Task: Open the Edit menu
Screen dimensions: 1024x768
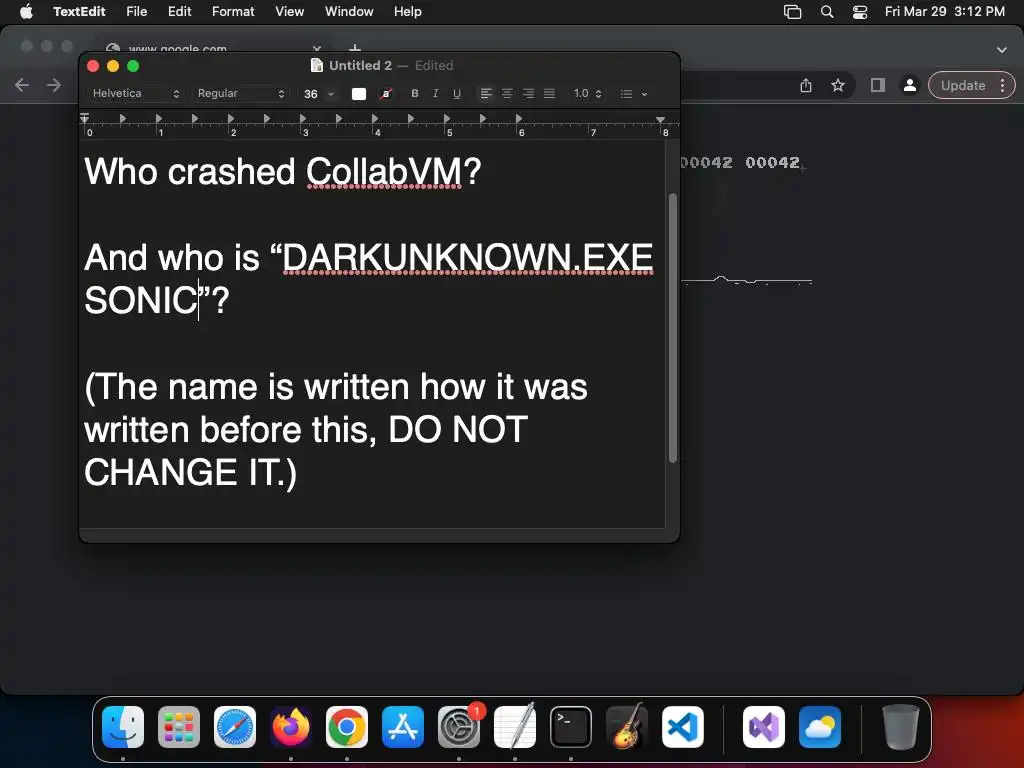Action: point(180,11)
